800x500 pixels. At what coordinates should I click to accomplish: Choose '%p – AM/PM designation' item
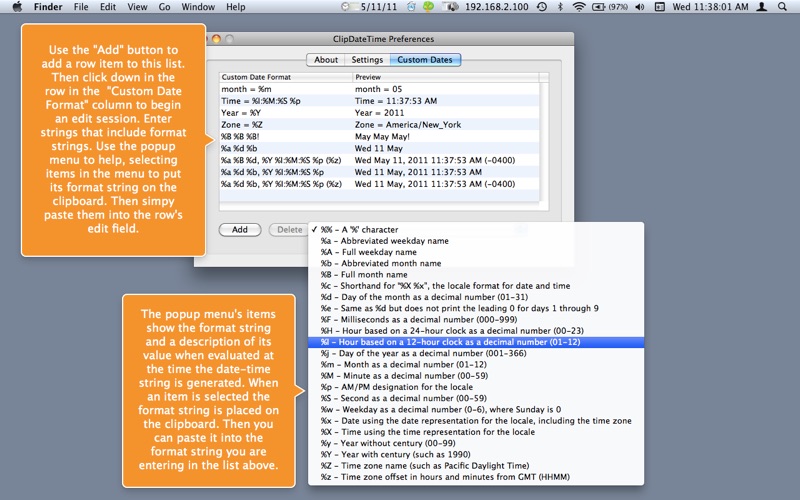pos(476,387)
